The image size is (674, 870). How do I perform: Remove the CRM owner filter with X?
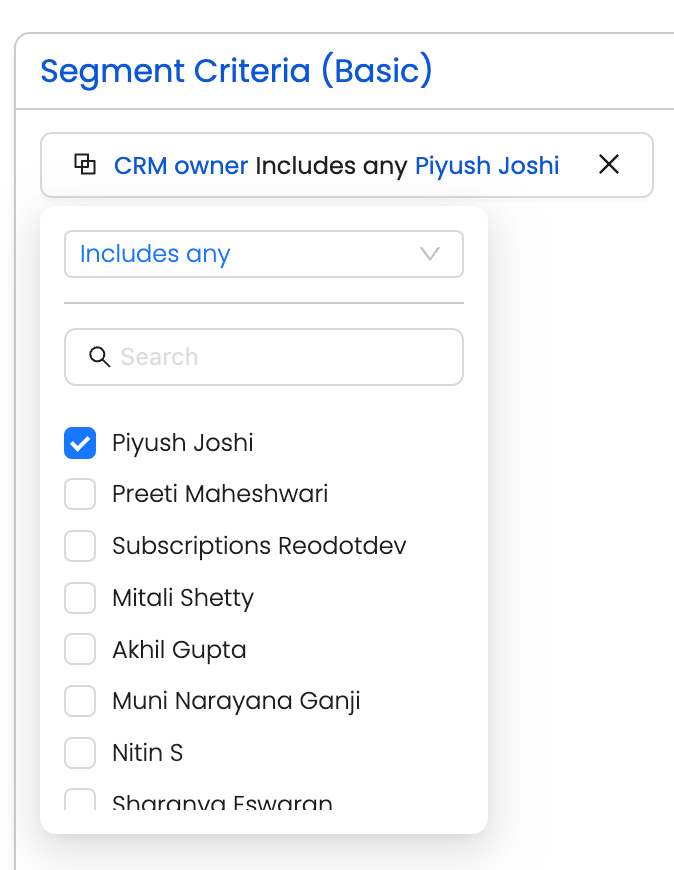pyautogui.click(x=609, y=165)
